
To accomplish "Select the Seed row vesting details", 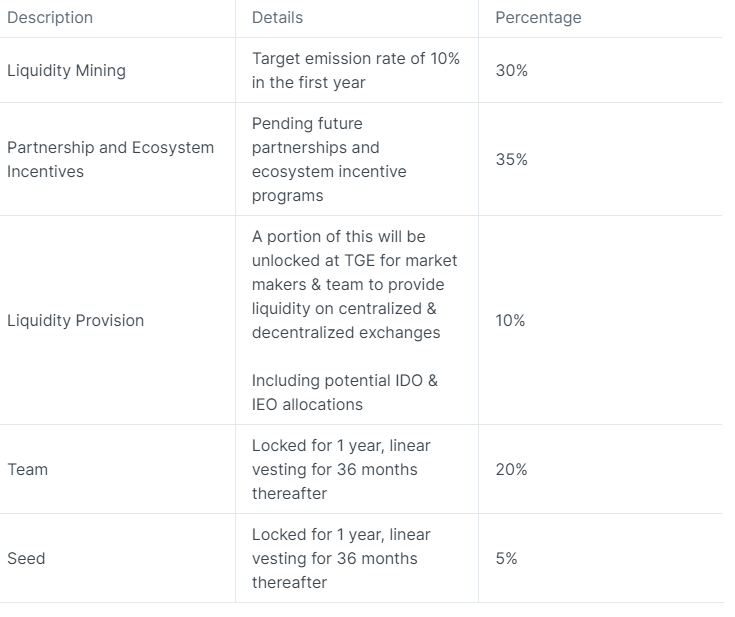I will click(x=340, y=558).
